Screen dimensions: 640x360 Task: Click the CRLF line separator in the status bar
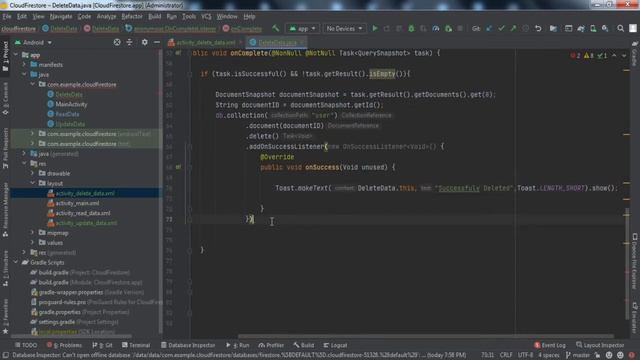tap(506, 355)
